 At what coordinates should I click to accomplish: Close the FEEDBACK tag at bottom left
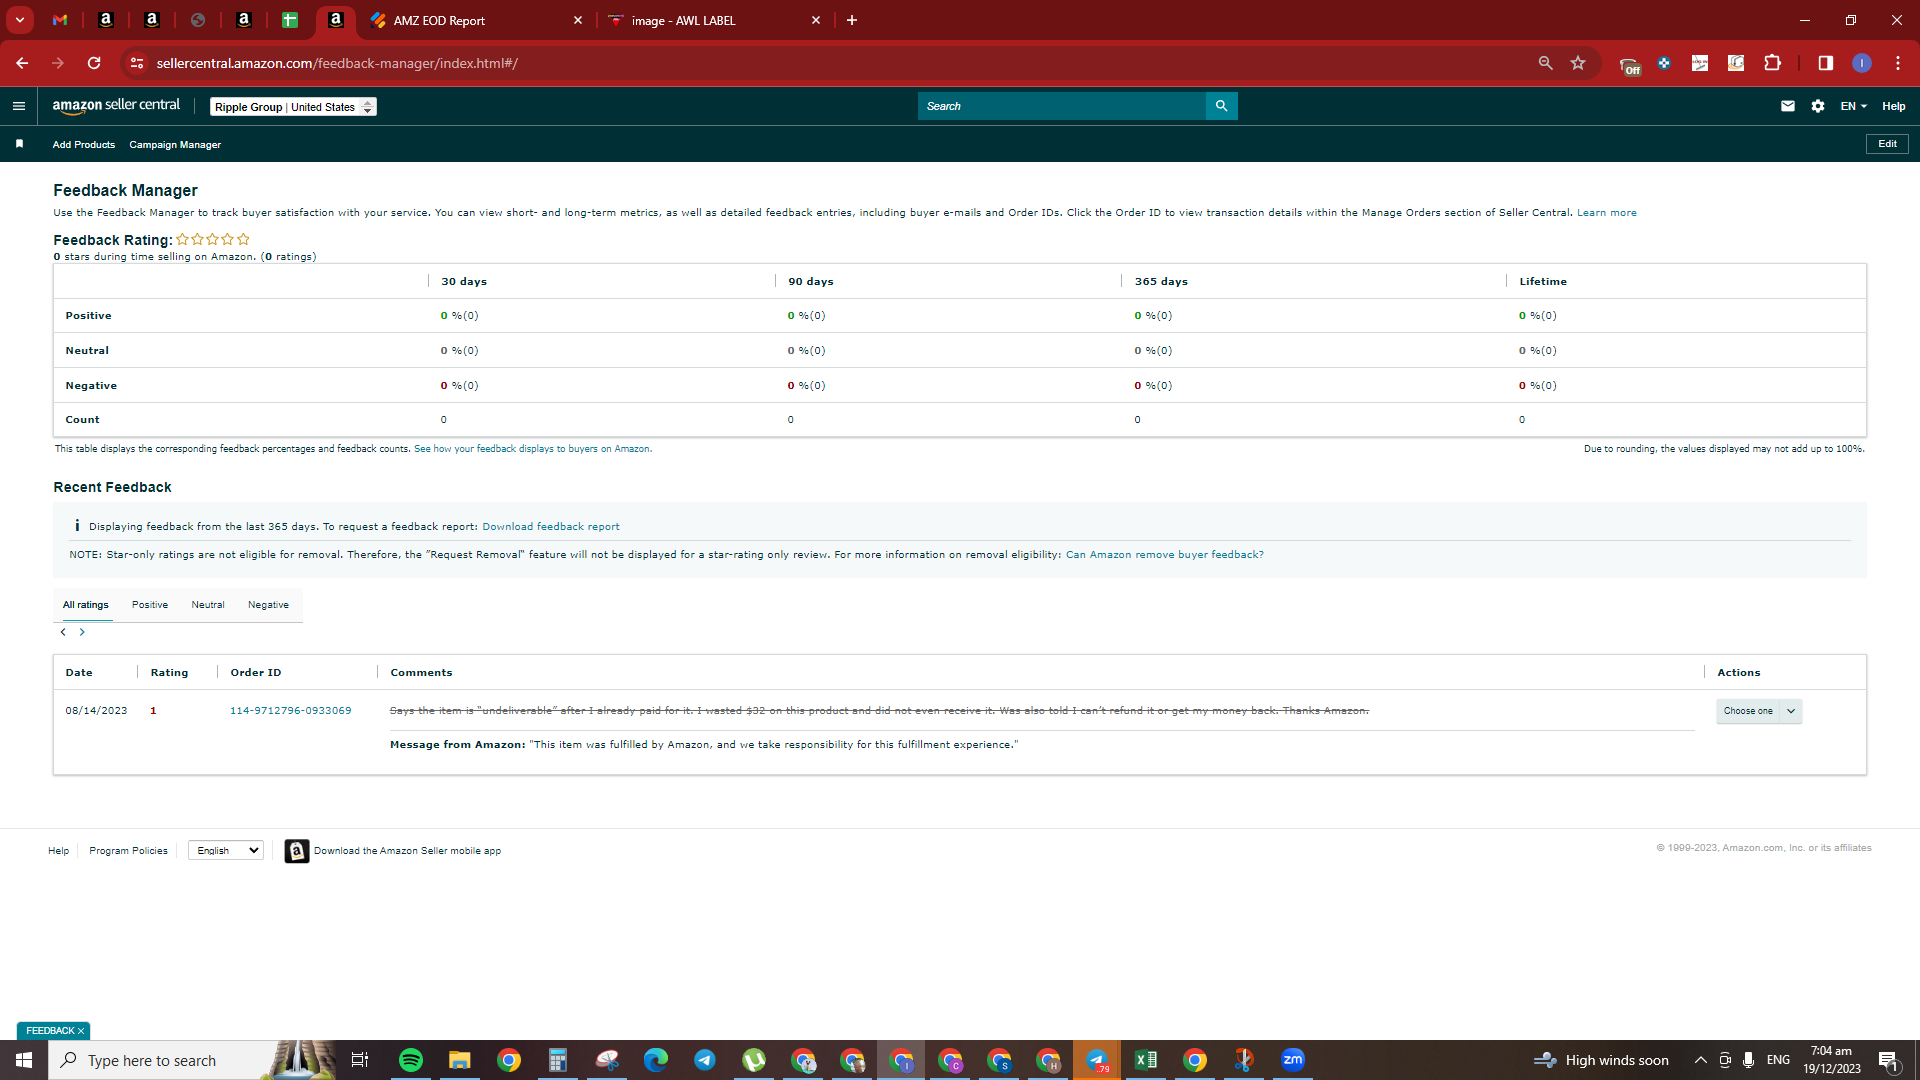(81, 1031)
